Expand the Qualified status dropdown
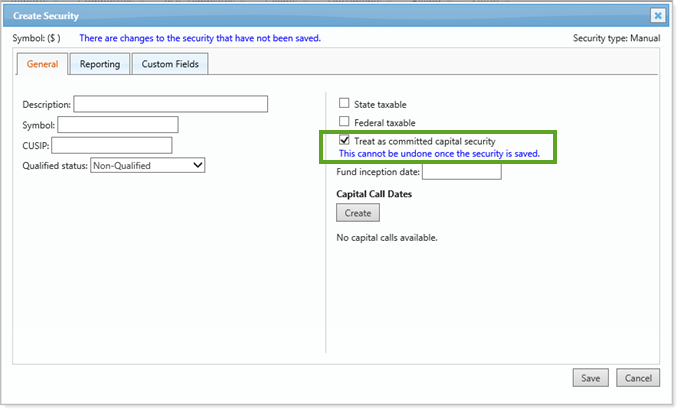The image size is (680, 412). tap(147, 165)
